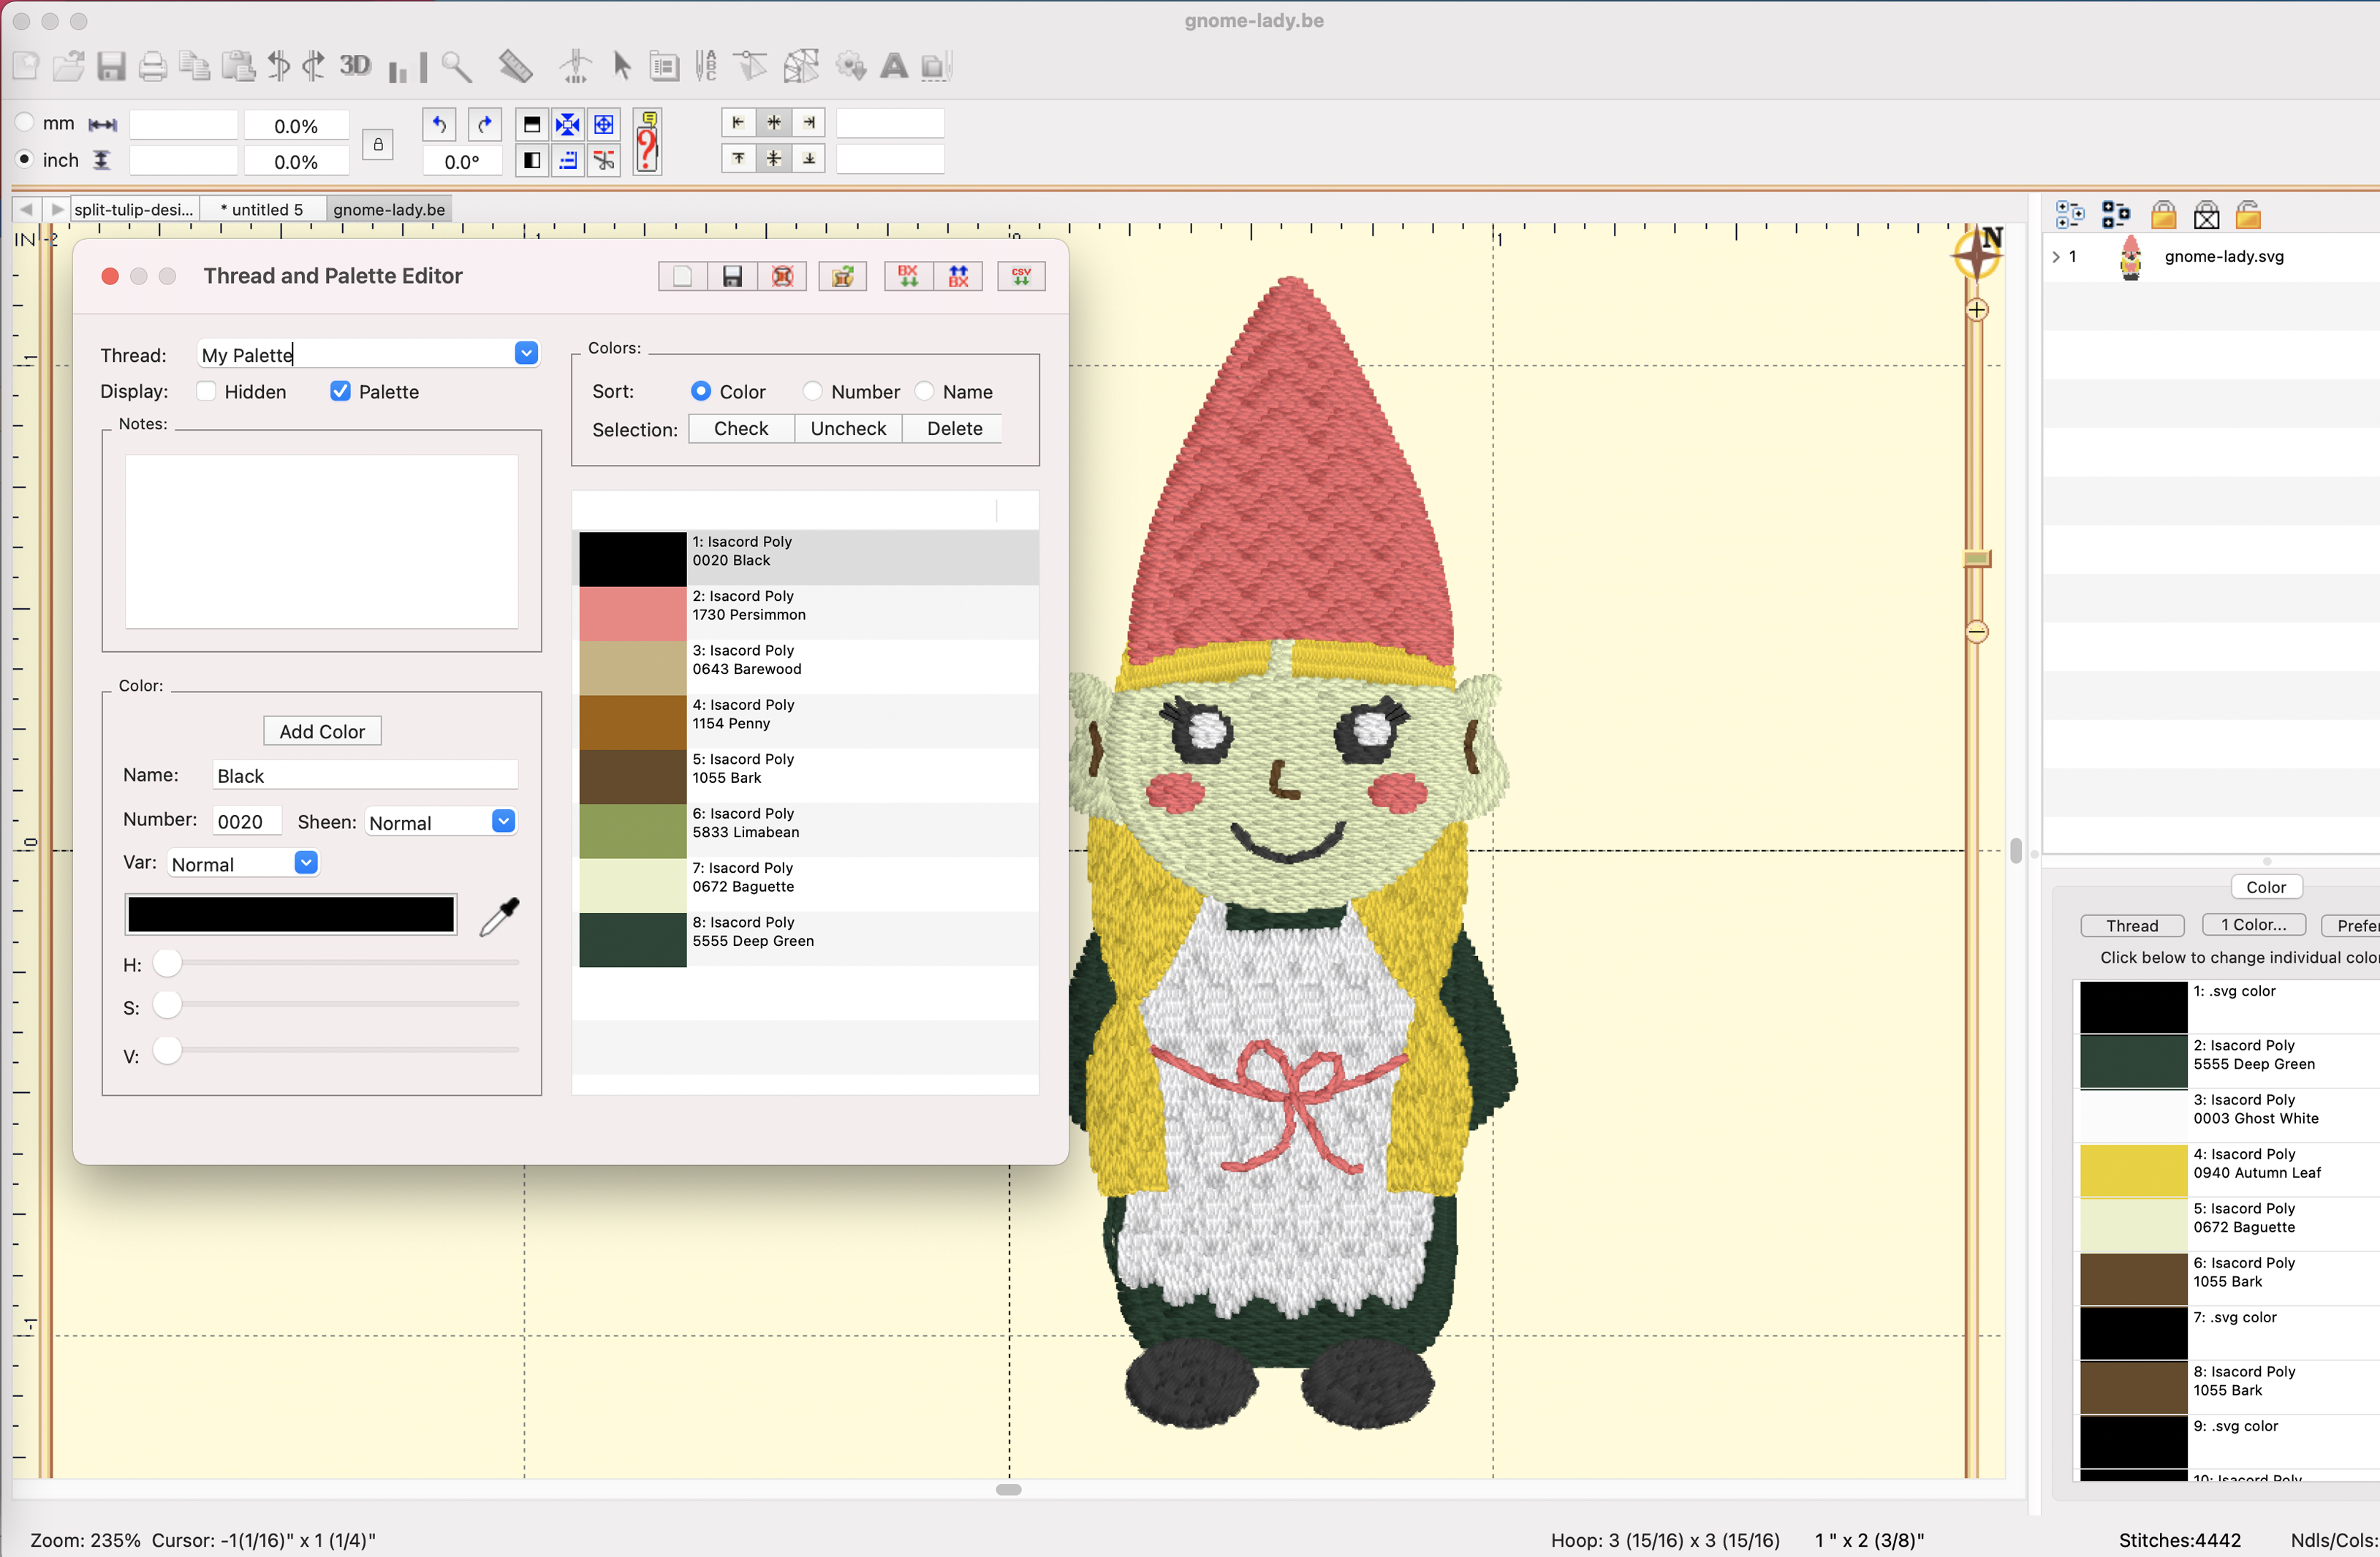Select the 5833 Limabean color swatch

click(632, 831)
